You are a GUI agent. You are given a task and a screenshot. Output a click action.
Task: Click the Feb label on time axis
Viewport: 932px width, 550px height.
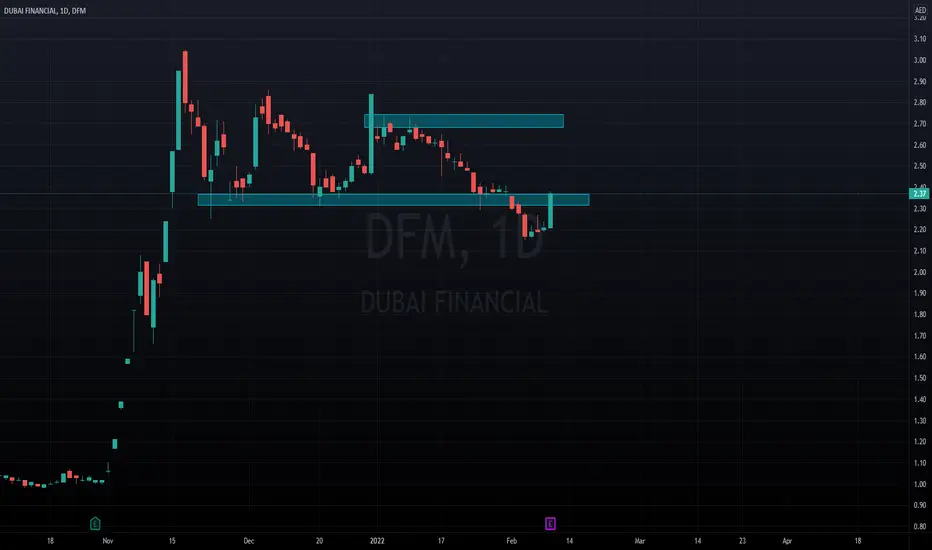(511, 541)
